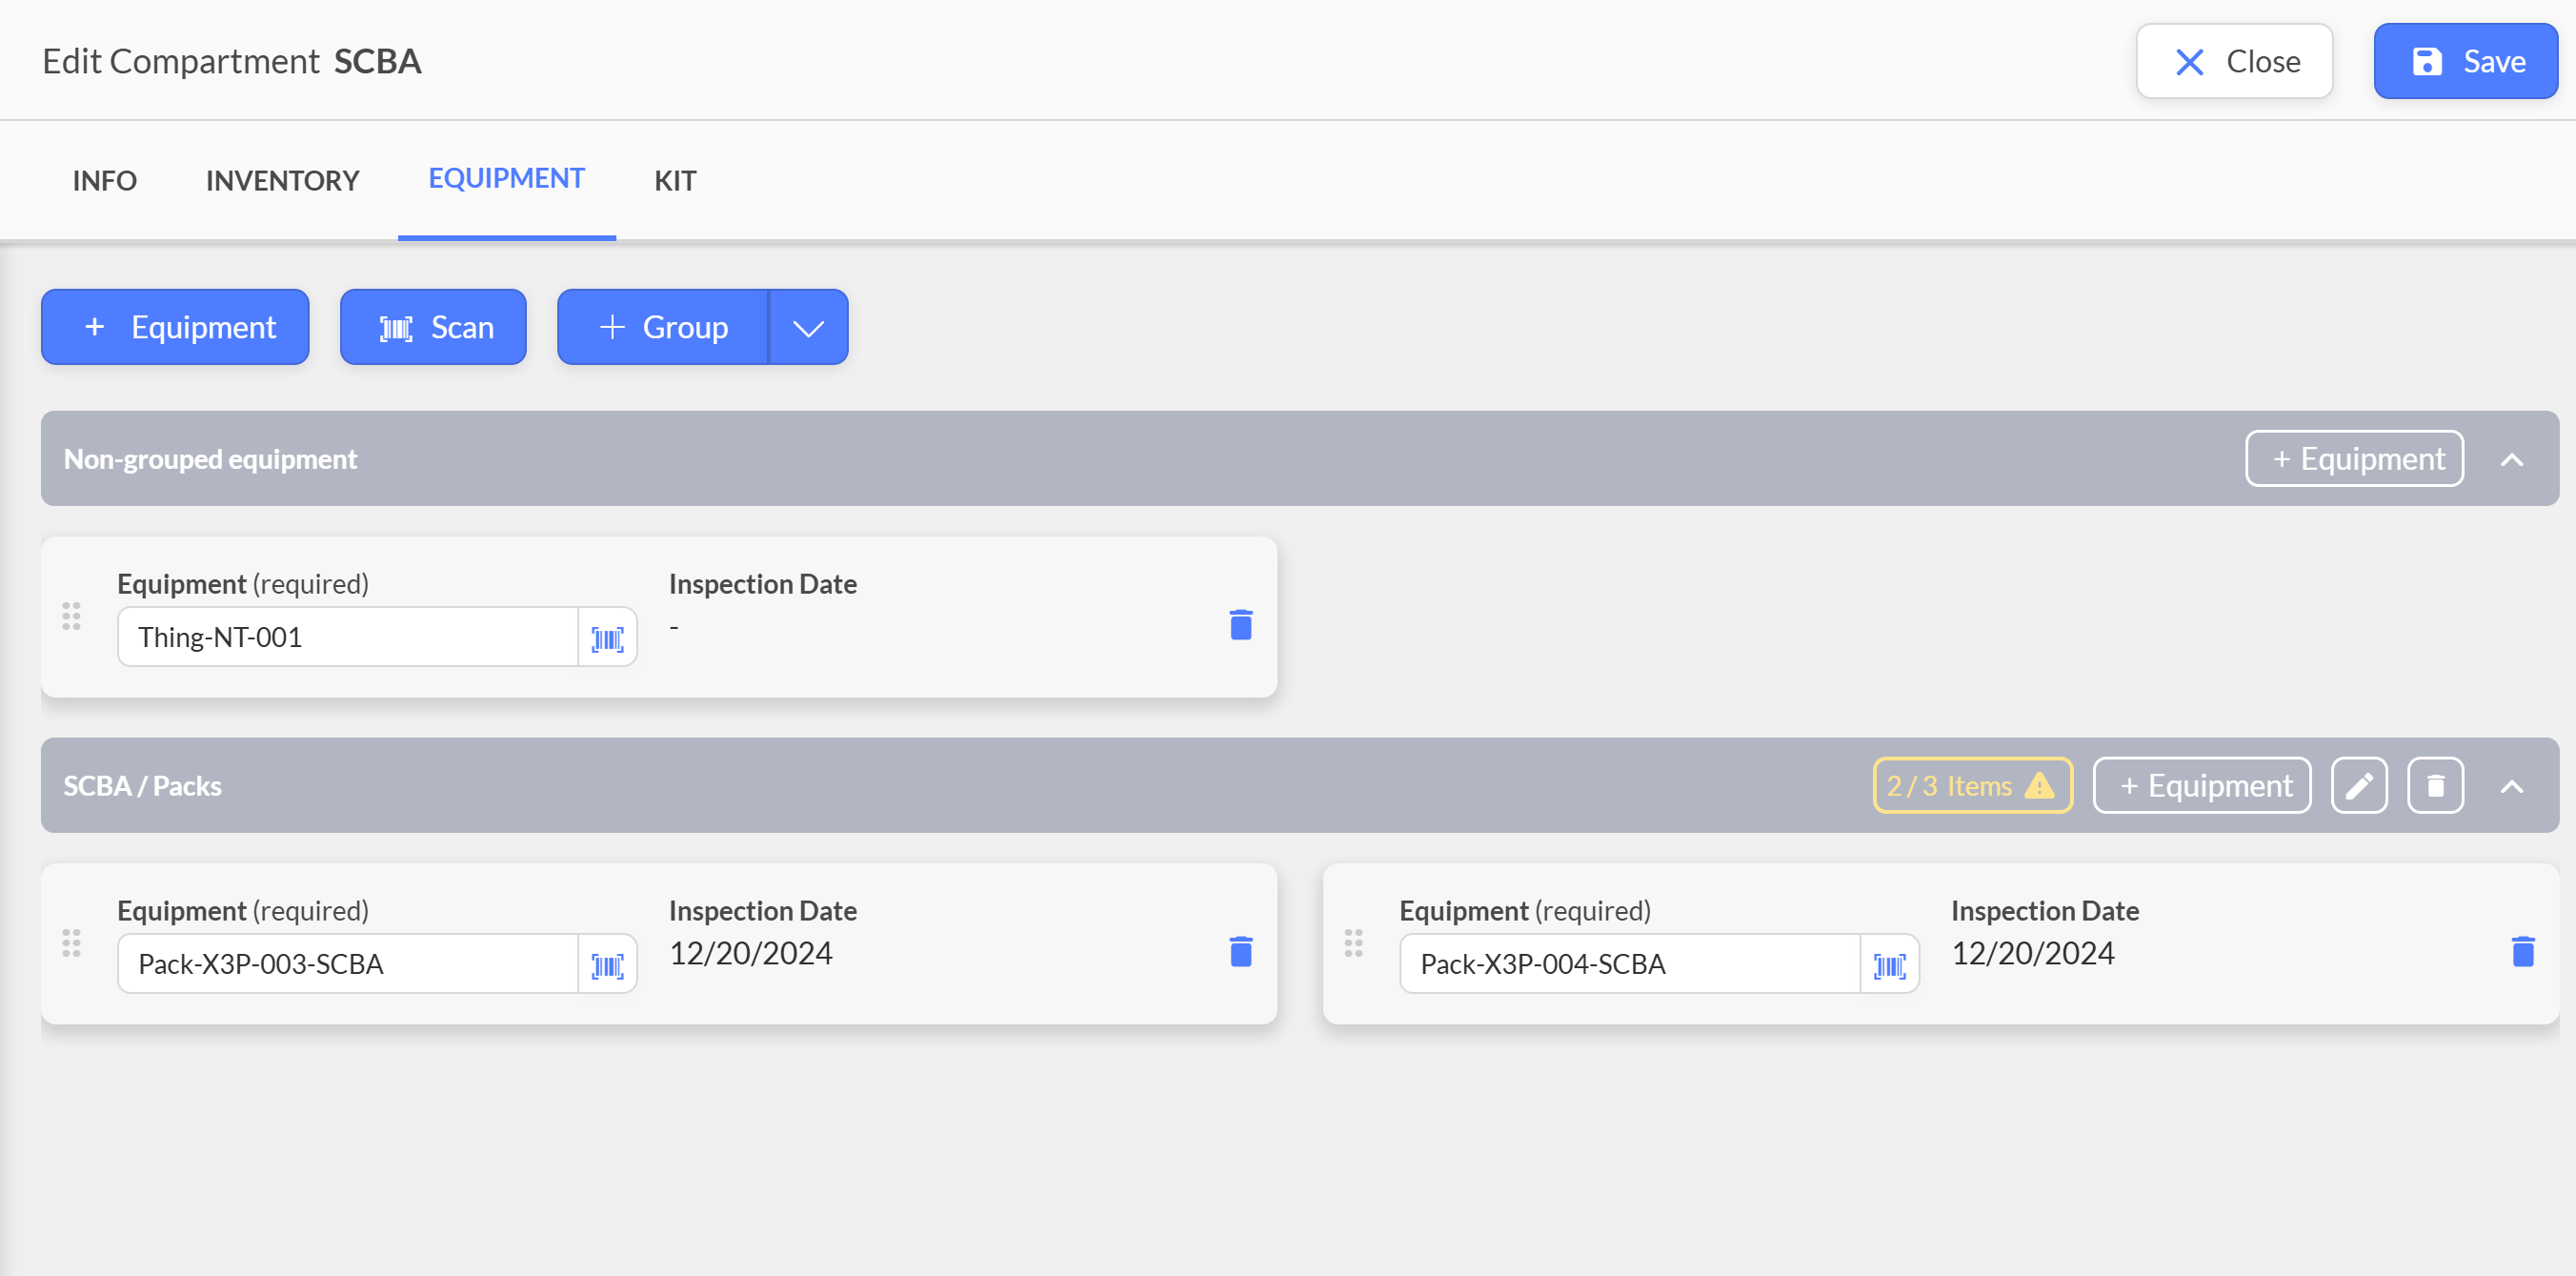Click barcode scan icon for Pack-X3P-004-SCBA
The width and height of the screenshot is (2576, 1276).
click(1889, 965)
